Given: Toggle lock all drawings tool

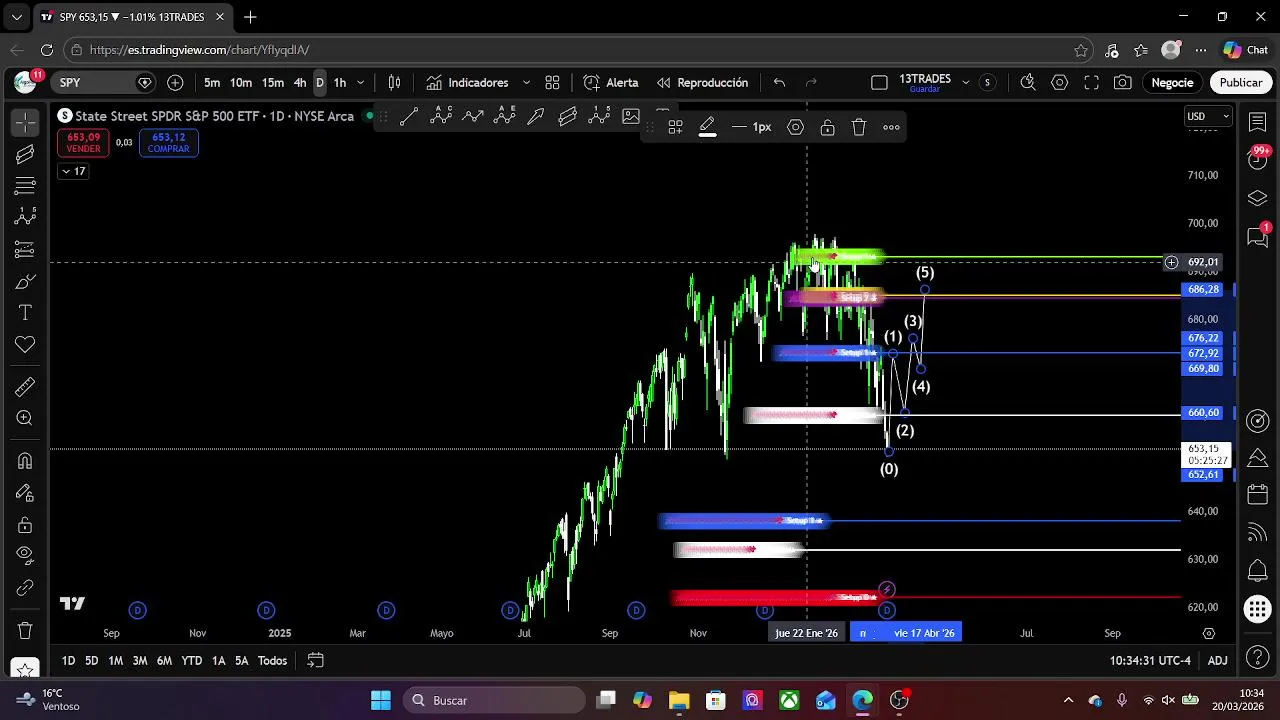Looking at the screenshot, I should click(x=25, y=525).
